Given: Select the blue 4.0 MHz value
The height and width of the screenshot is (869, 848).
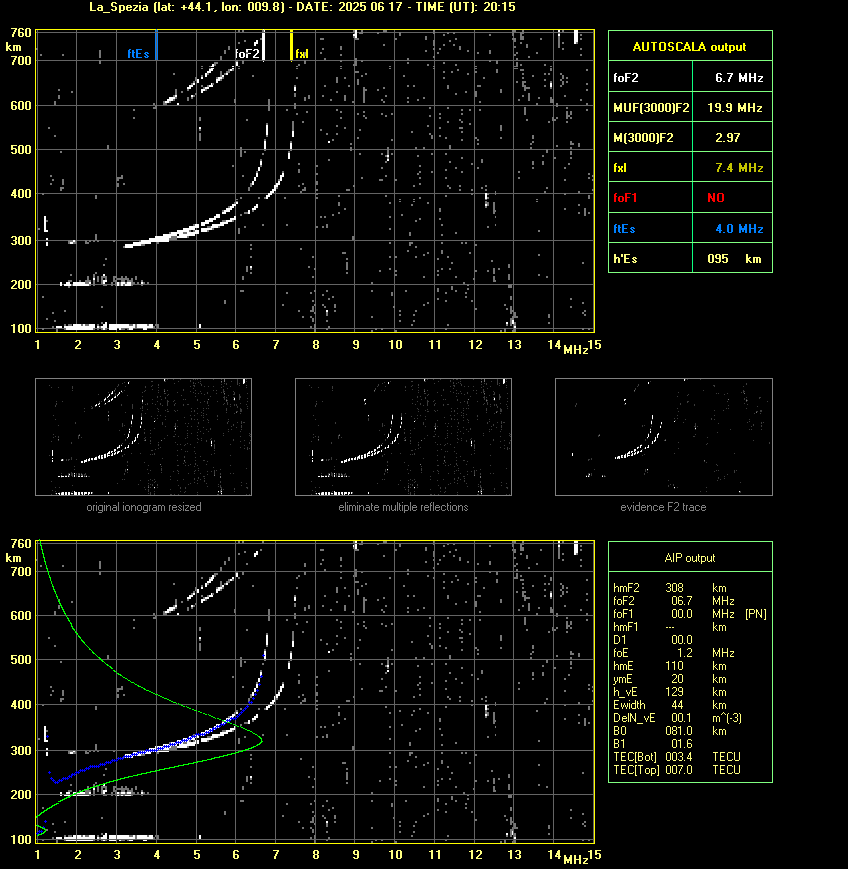Looking at the screenshot, I should point(739,229).
